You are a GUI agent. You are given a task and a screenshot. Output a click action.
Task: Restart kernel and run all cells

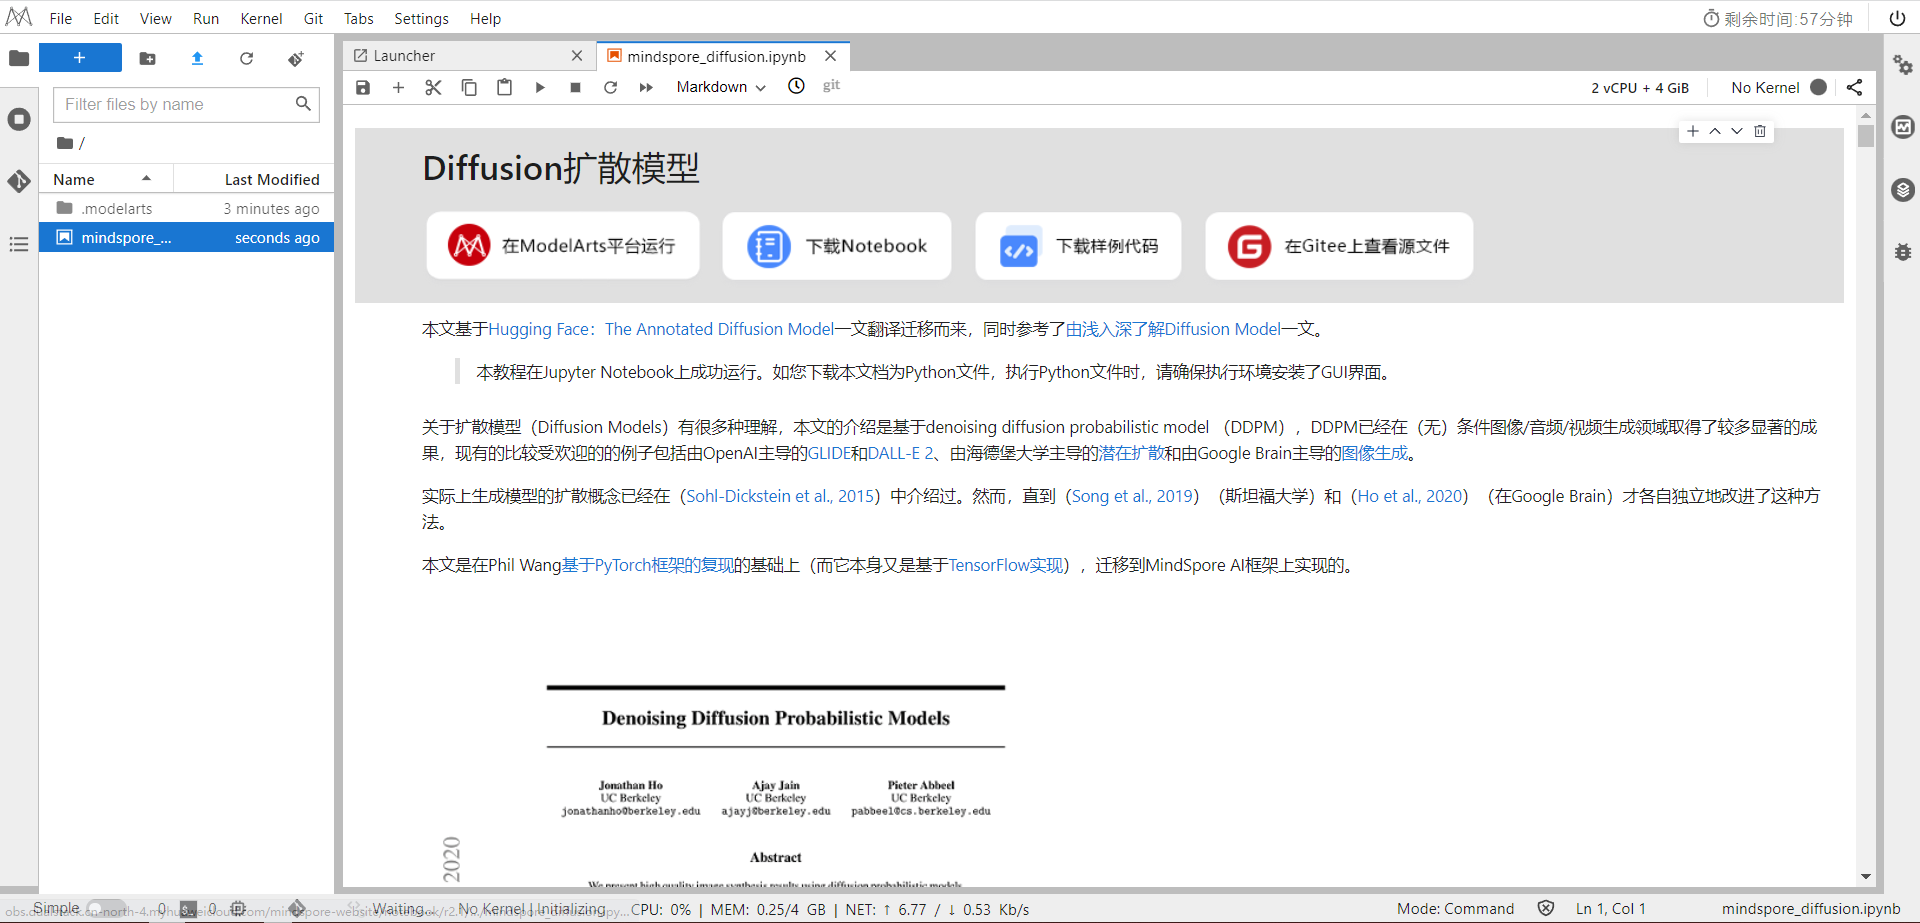646,87
